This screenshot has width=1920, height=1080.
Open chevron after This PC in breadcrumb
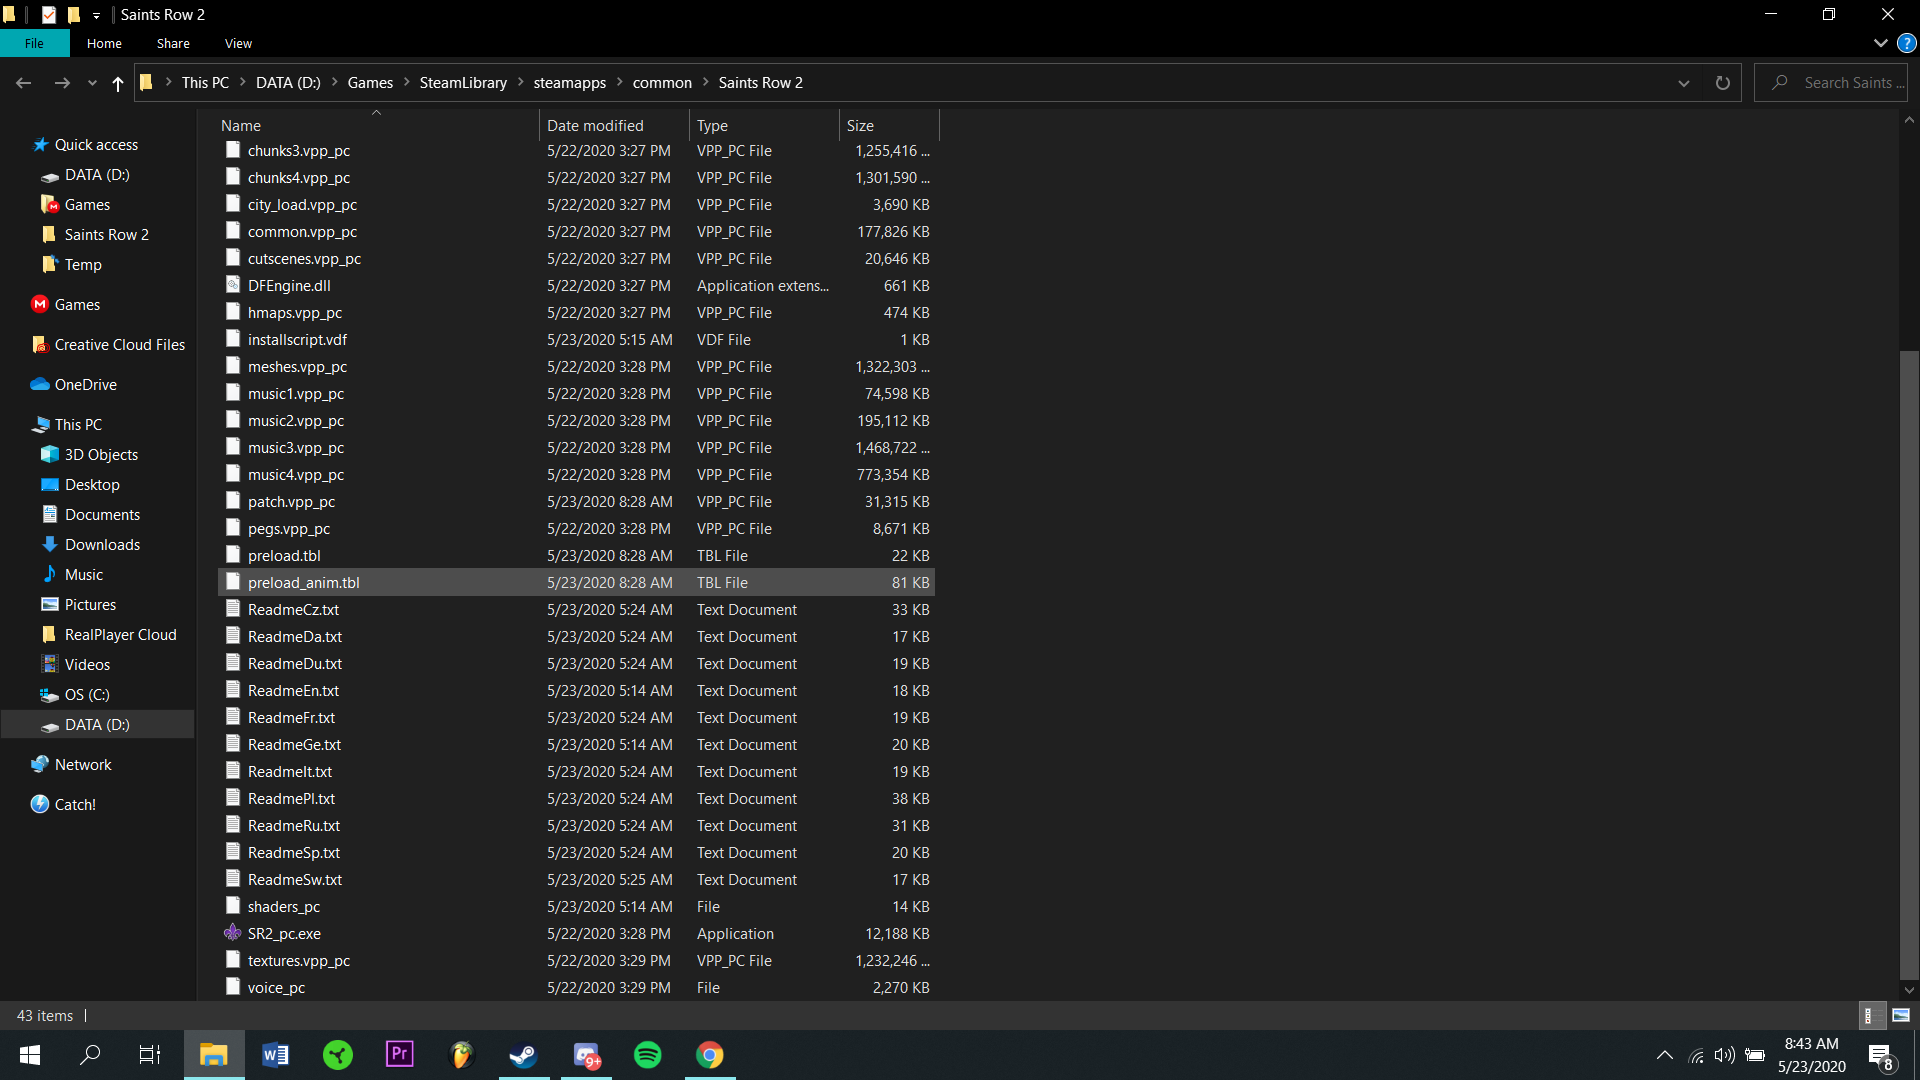242,83
